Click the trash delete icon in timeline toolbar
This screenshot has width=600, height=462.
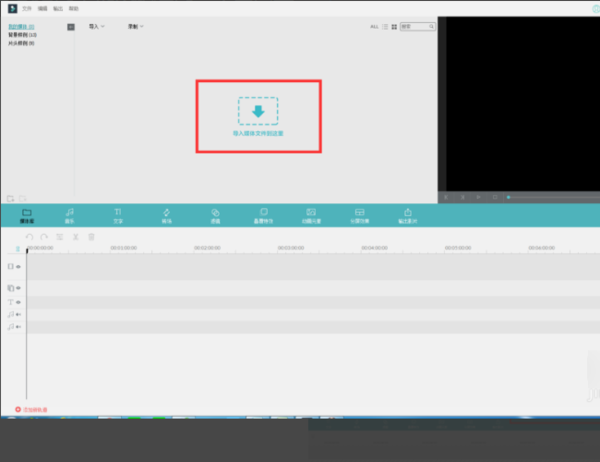click(91, 237)
